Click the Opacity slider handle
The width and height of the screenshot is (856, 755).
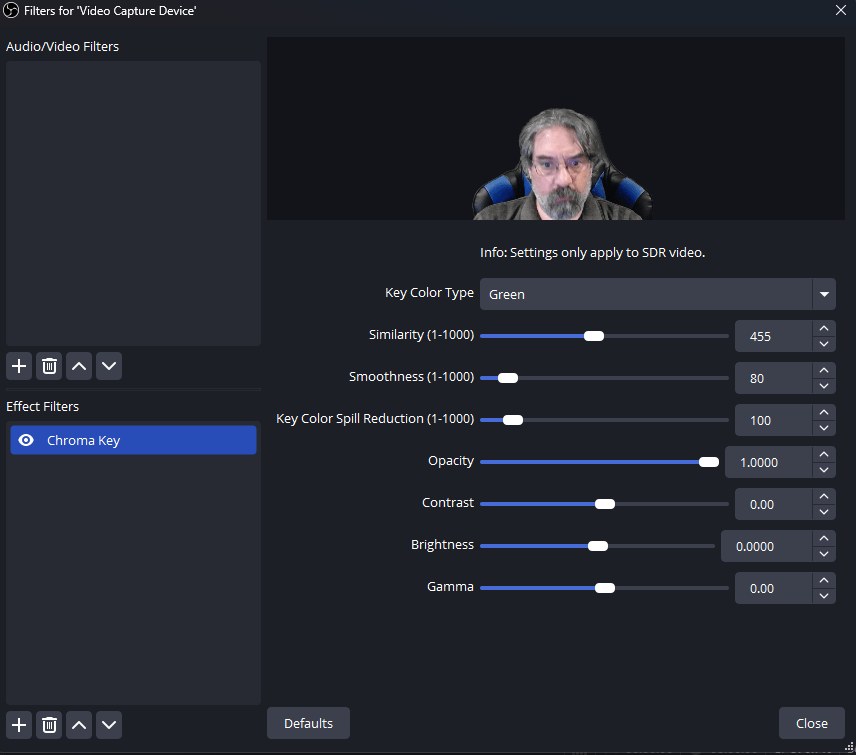[x=709, y=462]
